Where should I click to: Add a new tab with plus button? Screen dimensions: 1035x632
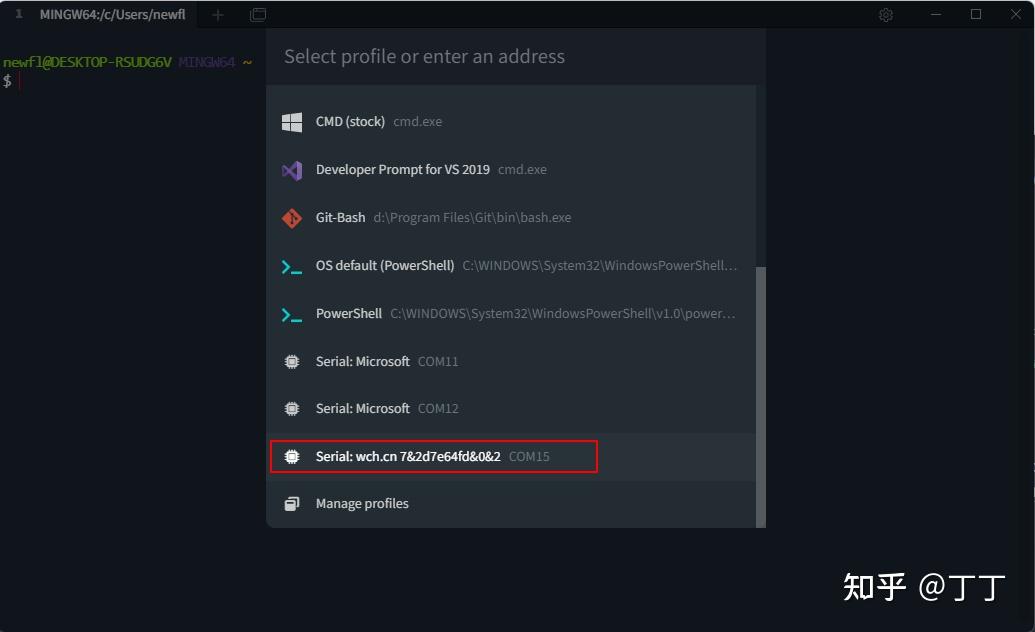click(x=218, y=15)
